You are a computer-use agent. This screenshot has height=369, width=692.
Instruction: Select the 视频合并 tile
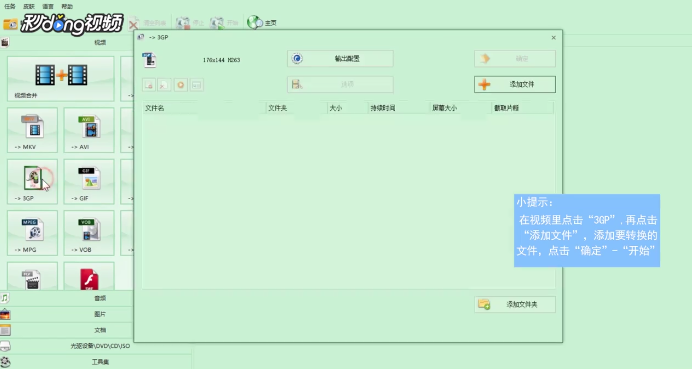point(60,79)
